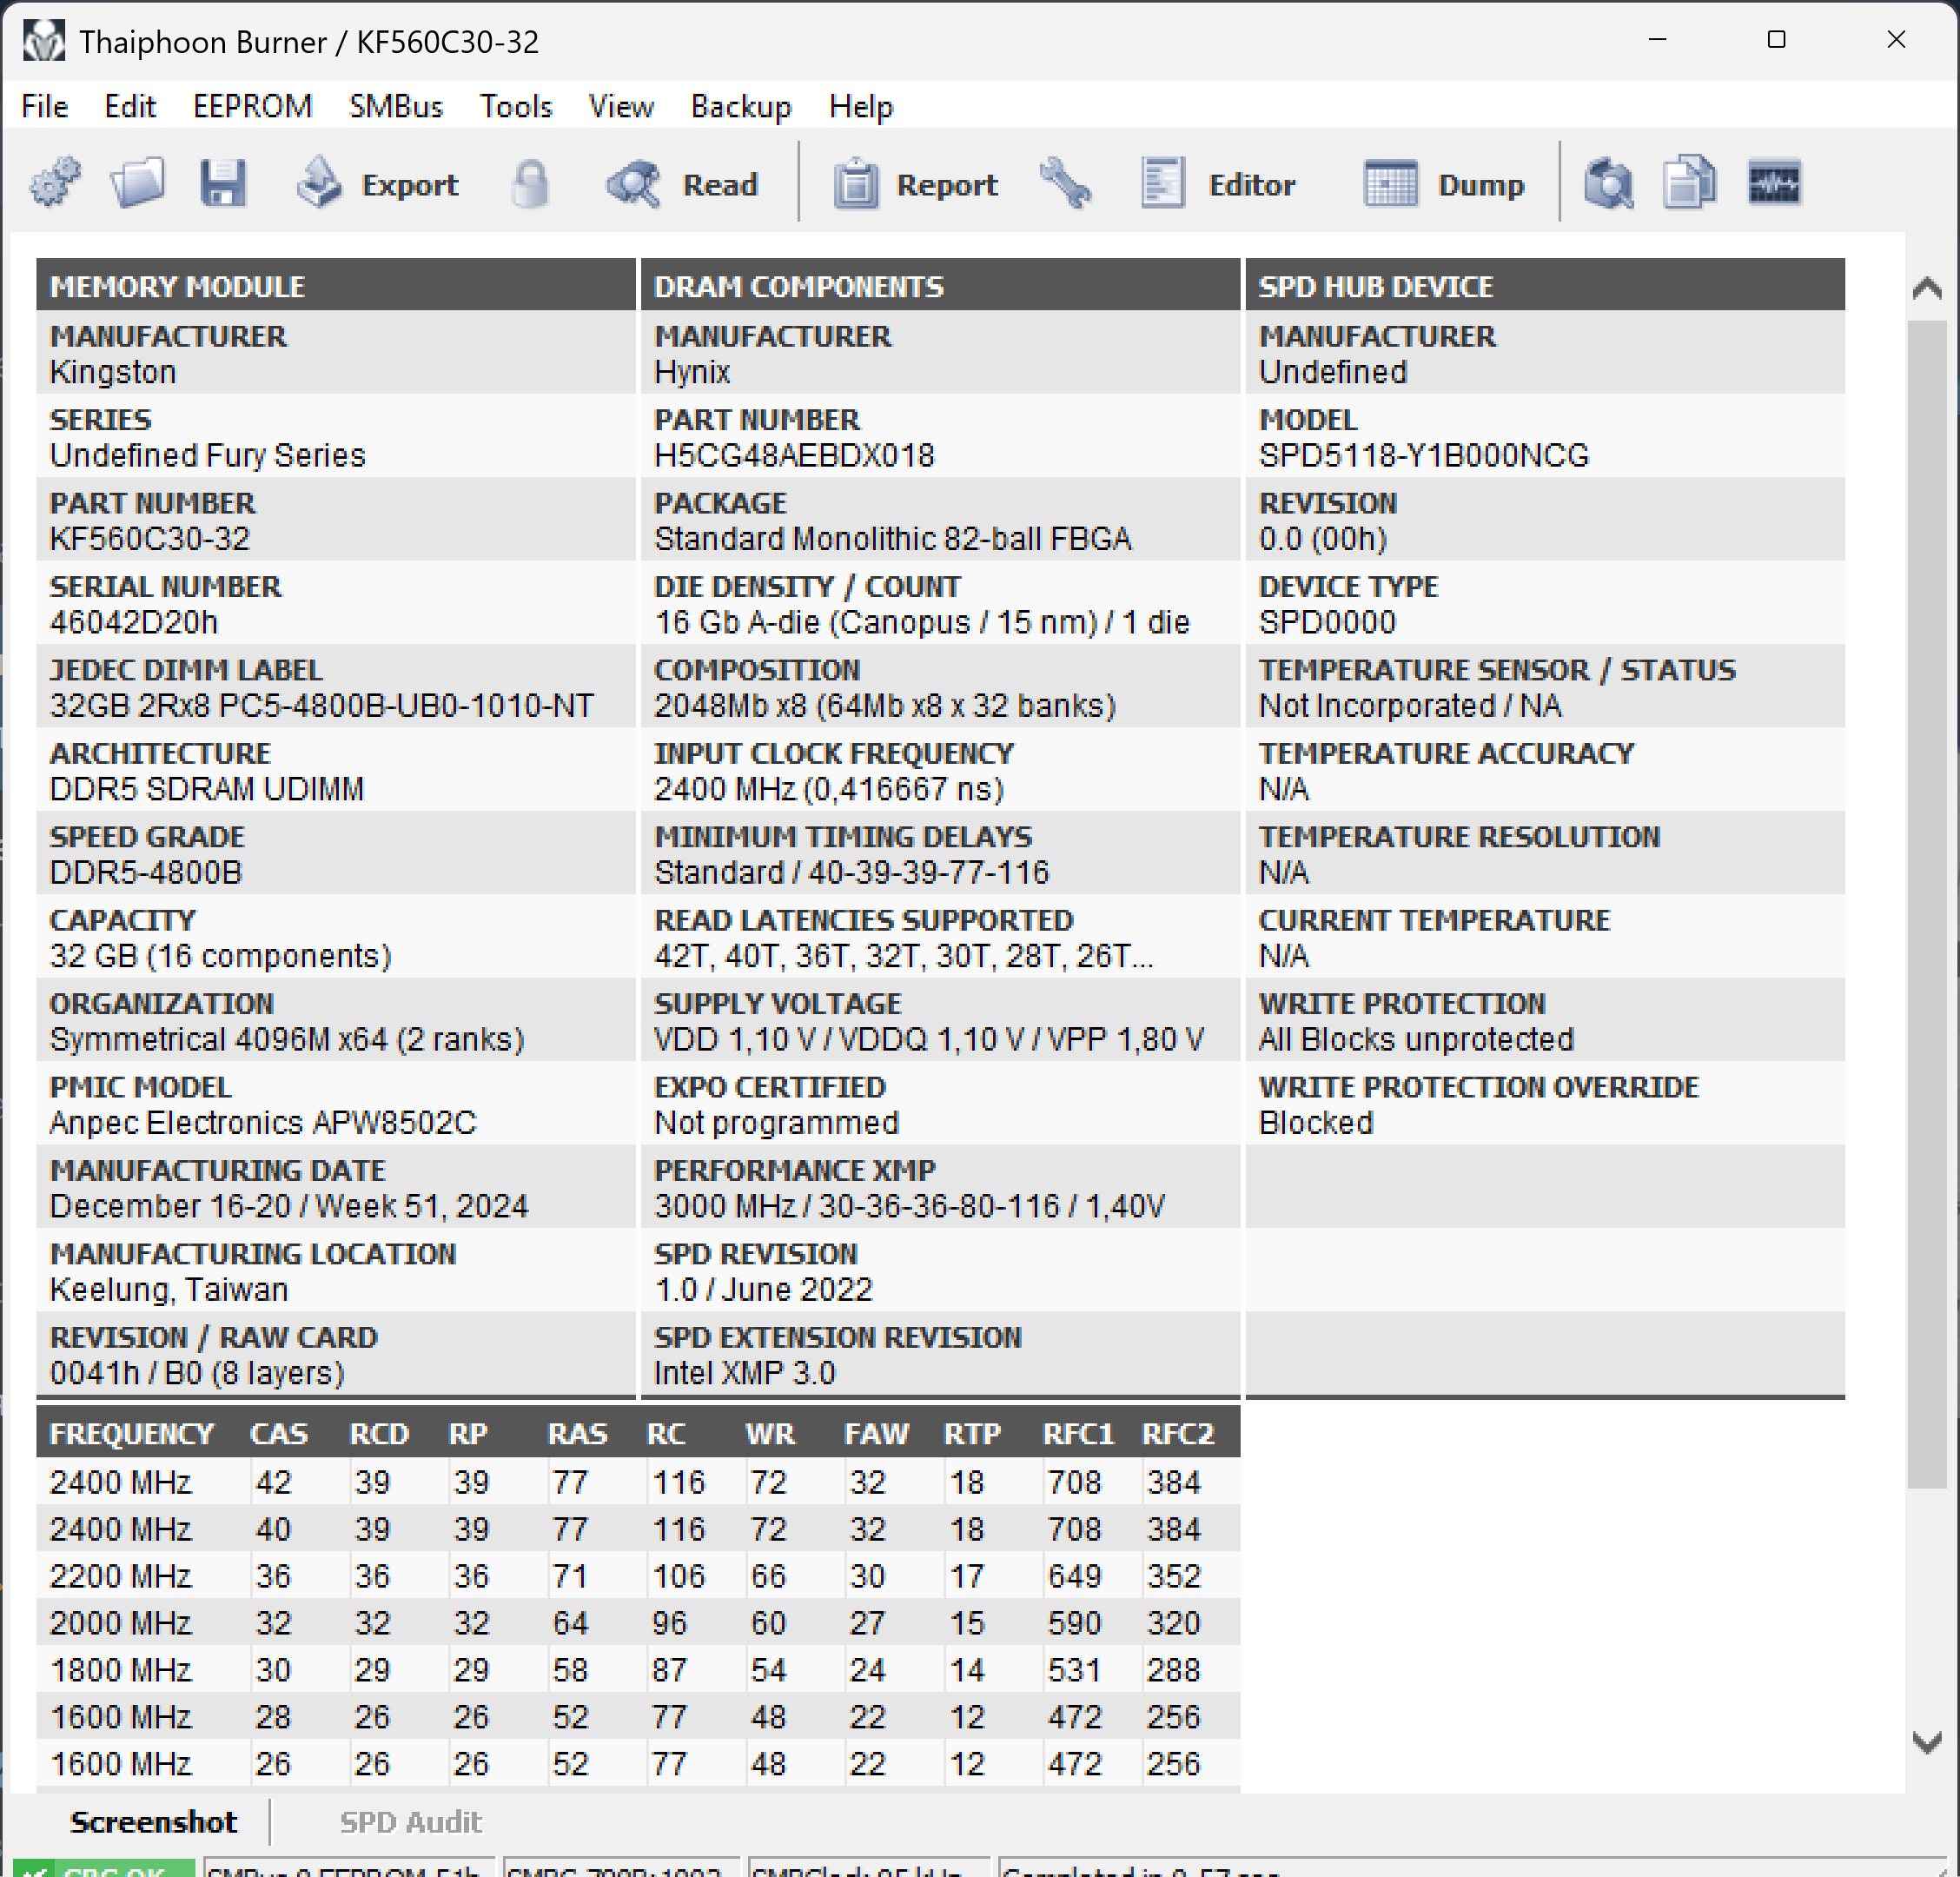The width and height of the screenshot is (1960, 1877).
Task: Open a file with the folder icon
Action: point(138,184)
